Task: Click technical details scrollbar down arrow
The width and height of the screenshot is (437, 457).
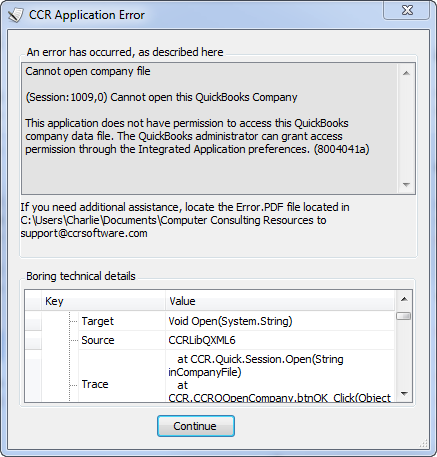Action: click(404, 394)
